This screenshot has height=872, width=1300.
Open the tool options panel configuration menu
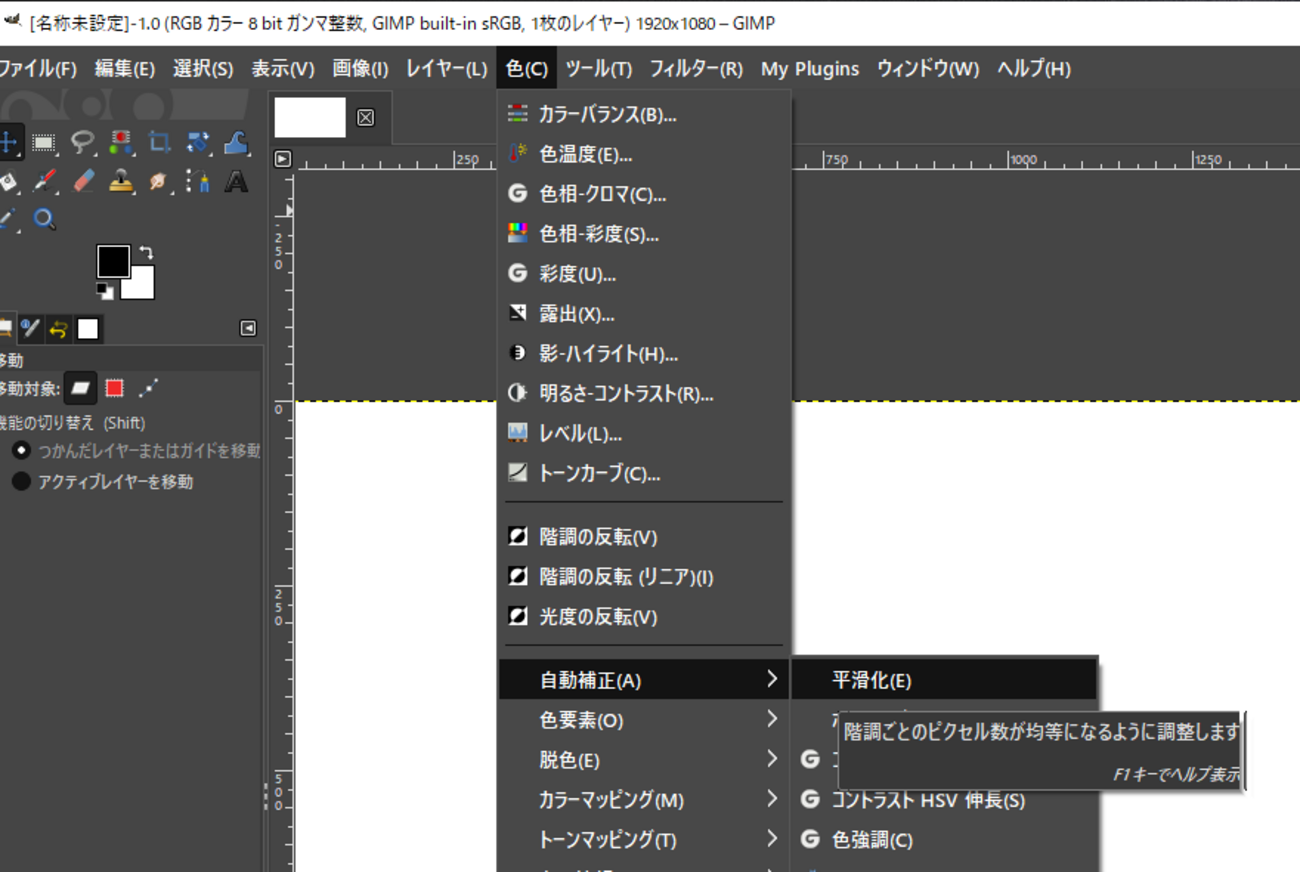[248, 328]
